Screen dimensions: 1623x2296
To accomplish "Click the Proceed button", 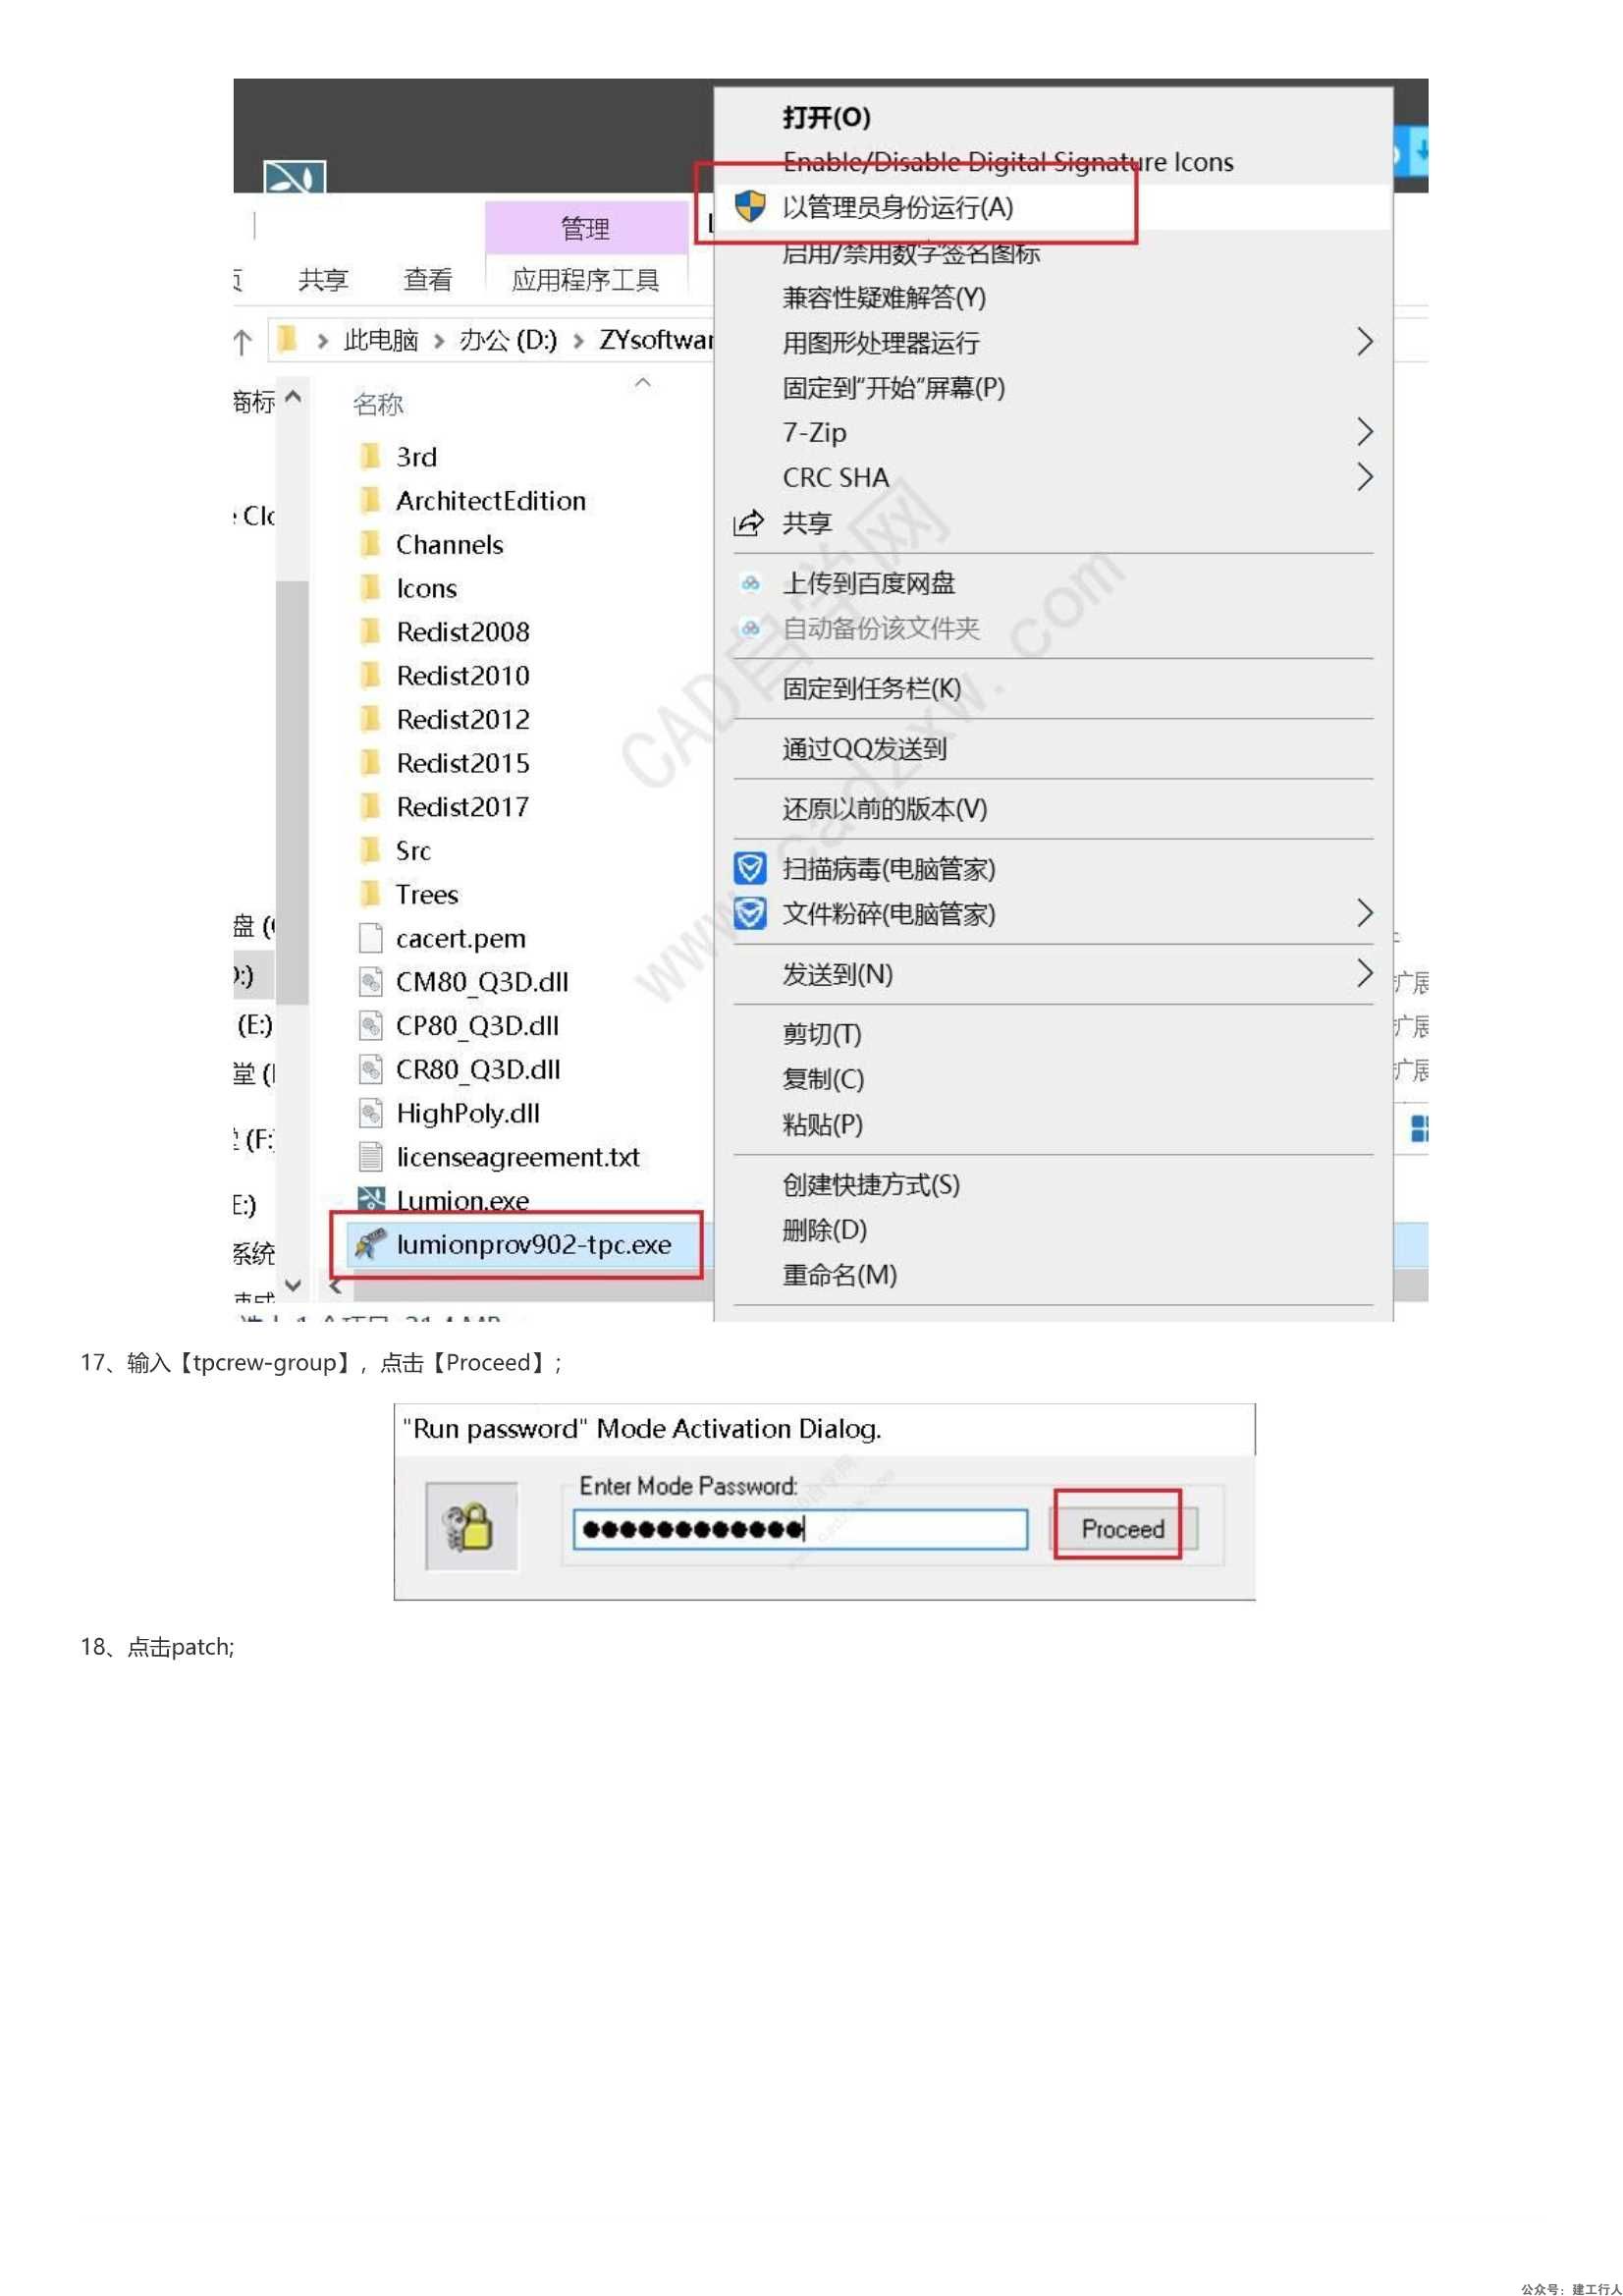I will coord(1123,1528).
